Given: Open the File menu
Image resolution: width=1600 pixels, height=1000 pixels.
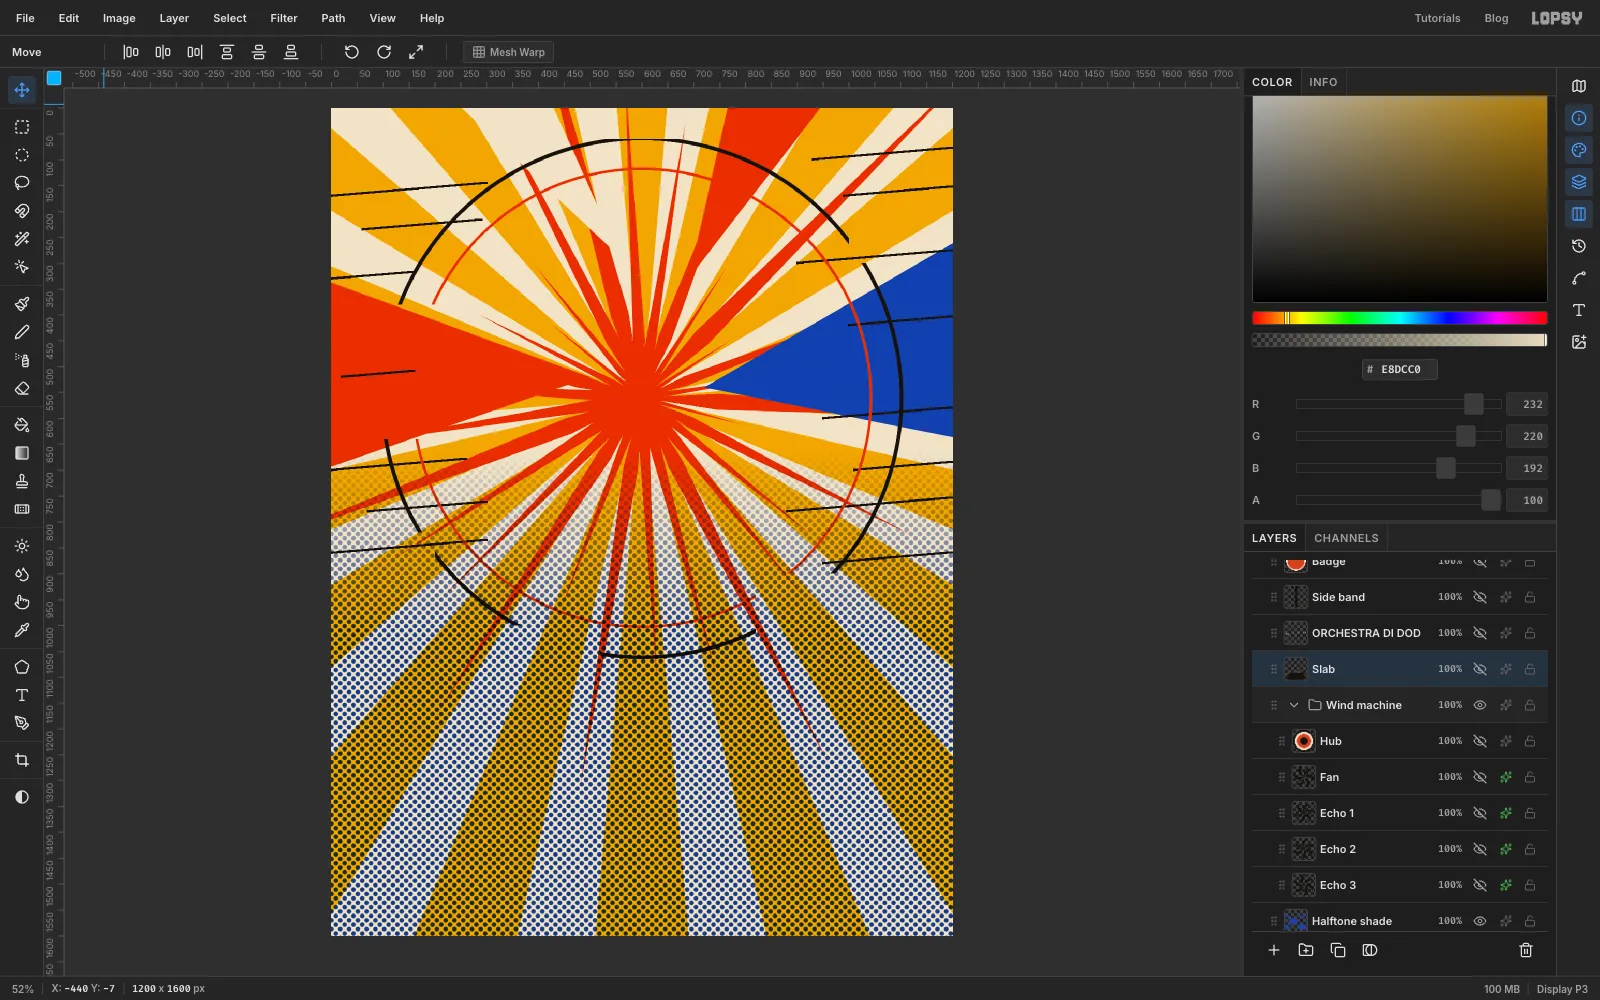Looking at the screenshot, I should pos(25,18).
